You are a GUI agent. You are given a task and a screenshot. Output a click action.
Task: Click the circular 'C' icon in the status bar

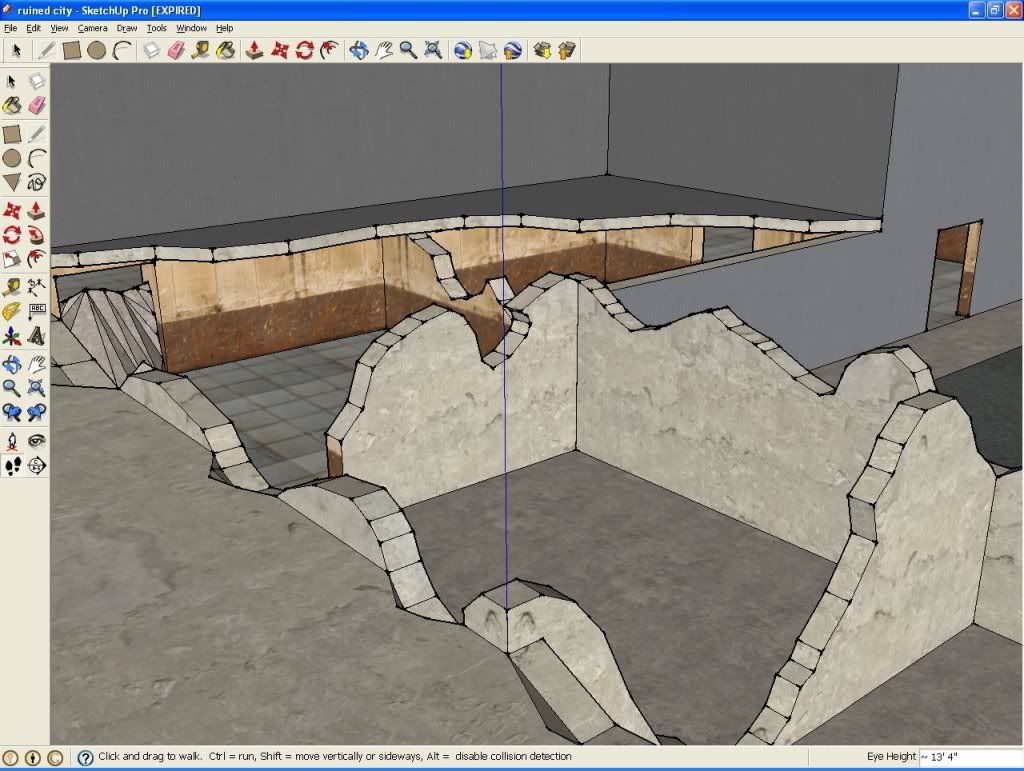[x=56, y=757]
